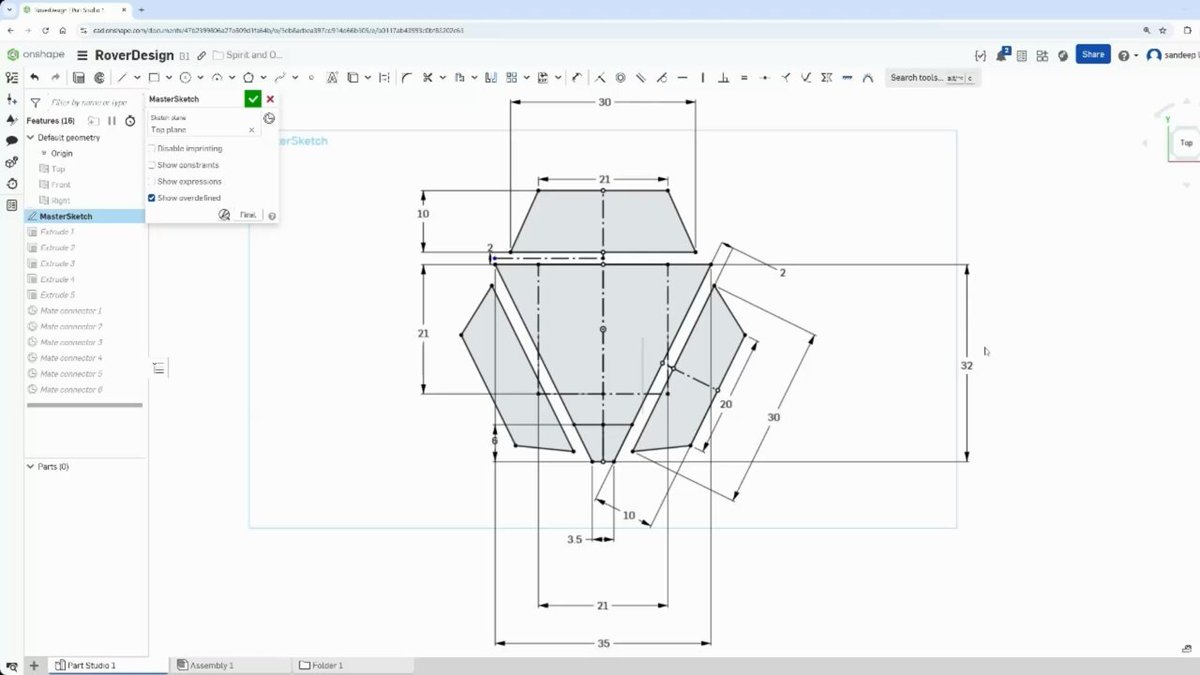Cancel MasterSketch with red X
This screenshot has height=675, width=1200.
pos(270,99)
